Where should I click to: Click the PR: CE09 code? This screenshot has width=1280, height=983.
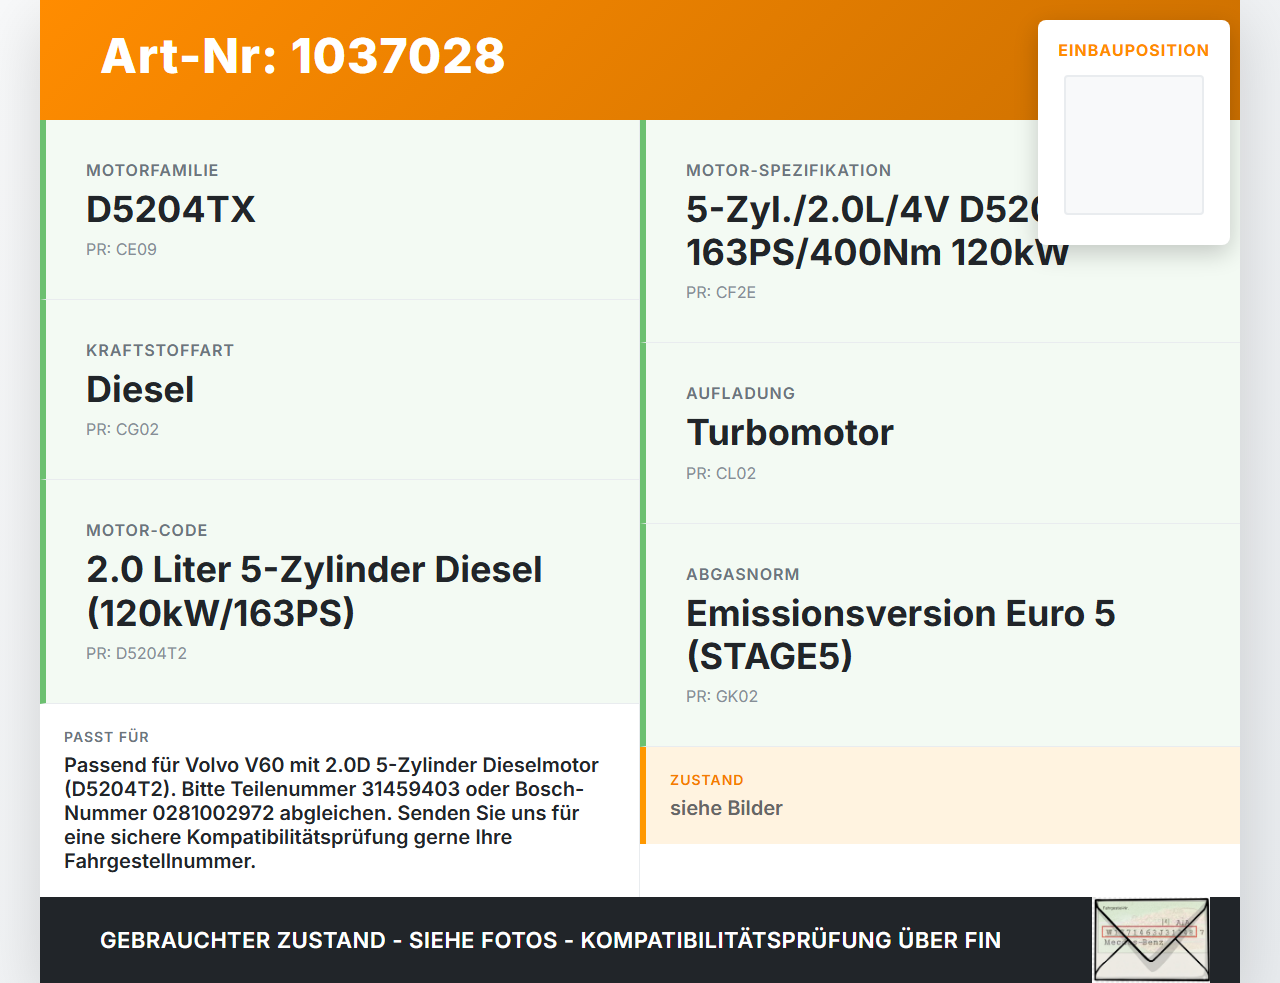coord(121,249)
